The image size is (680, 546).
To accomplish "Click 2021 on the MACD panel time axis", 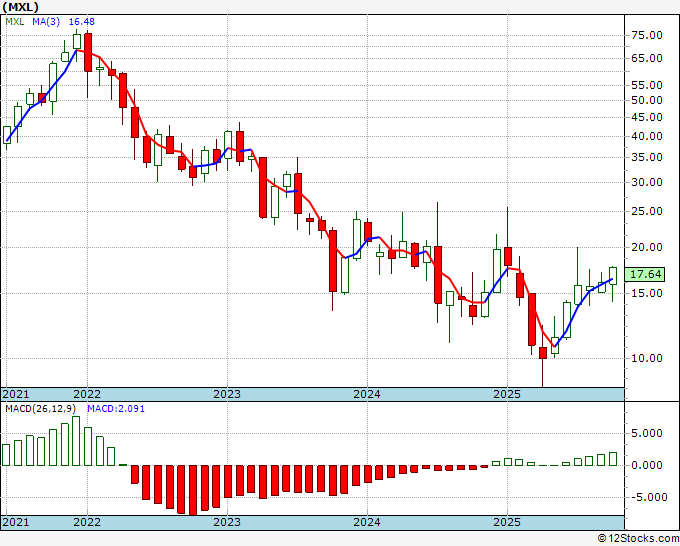I will pyautogui.click(x=16, y=522).
